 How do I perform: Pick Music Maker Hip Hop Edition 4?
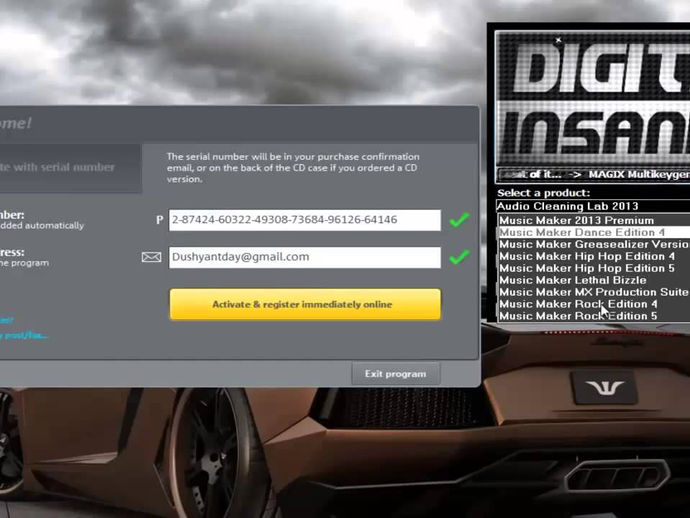[594, 256]
